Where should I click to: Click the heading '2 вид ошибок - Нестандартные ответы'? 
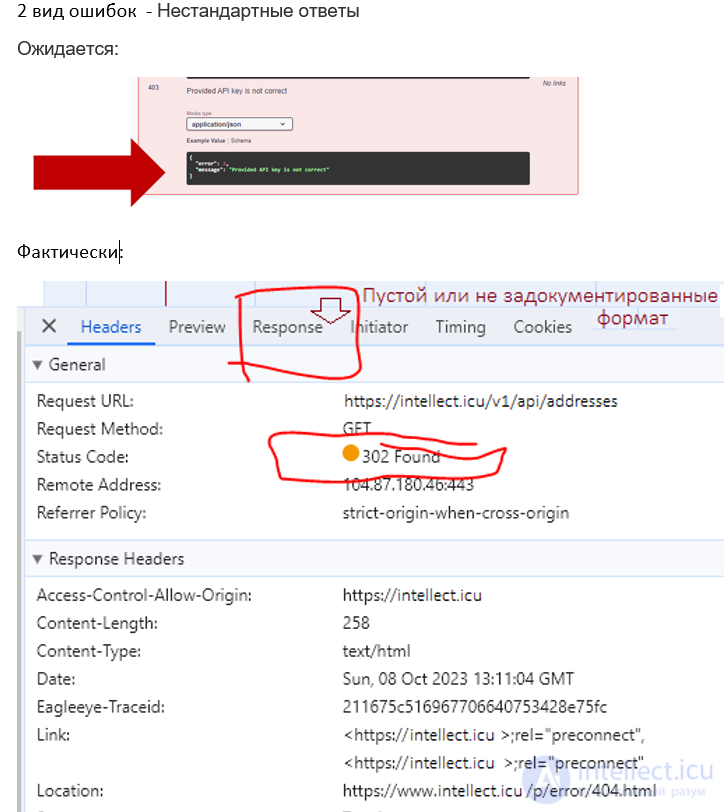coord(188,10)
